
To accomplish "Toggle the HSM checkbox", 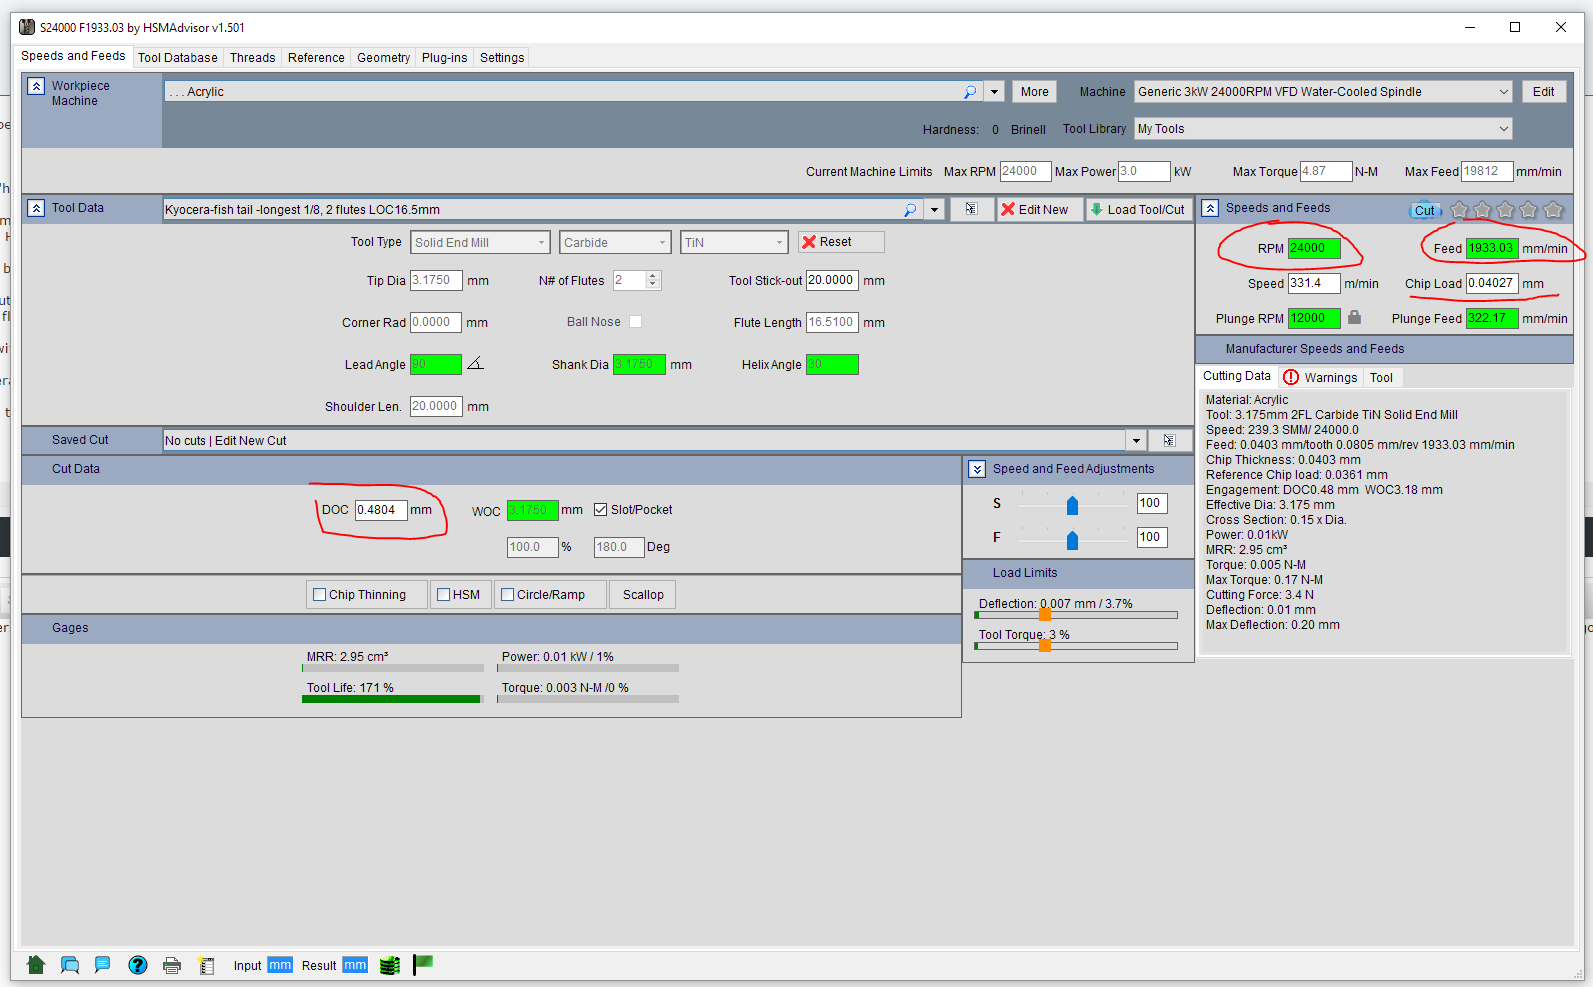I will point(444,595).
